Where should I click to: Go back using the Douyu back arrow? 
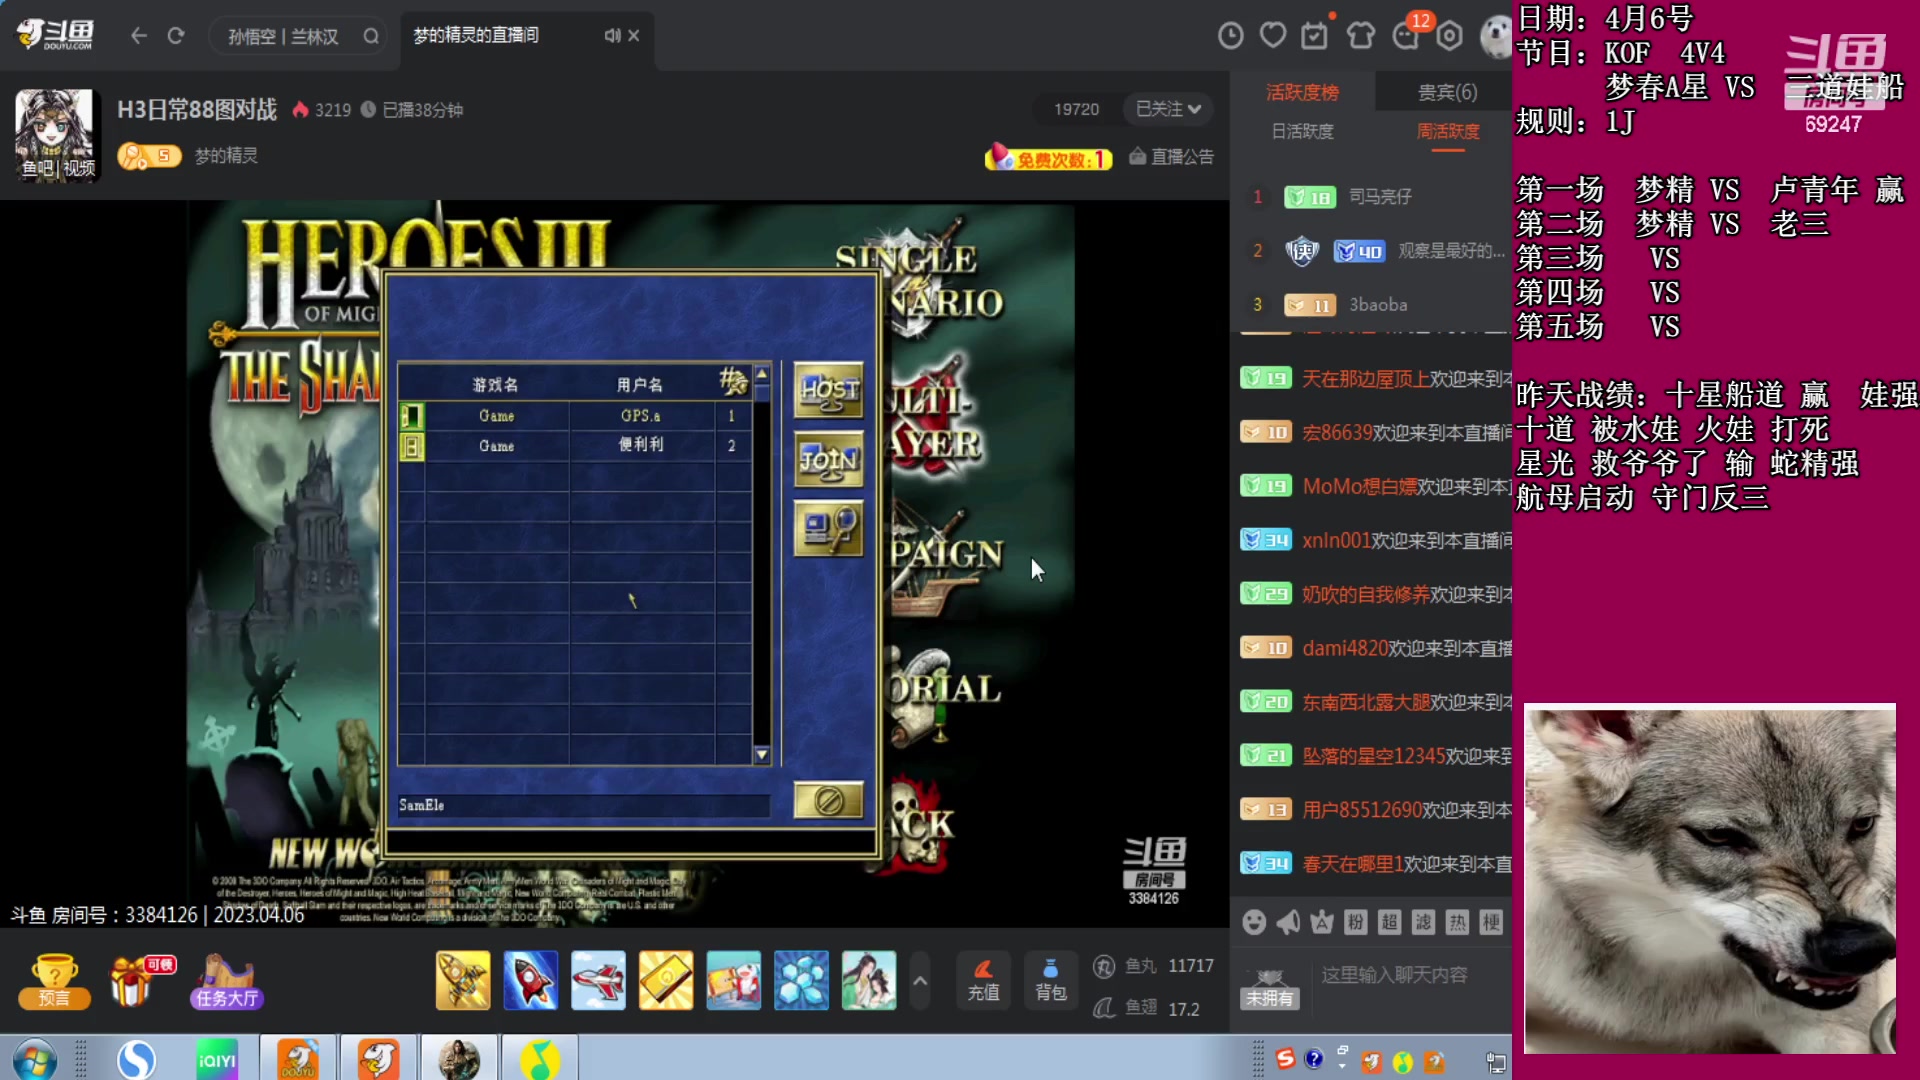(x=139, y=36)
